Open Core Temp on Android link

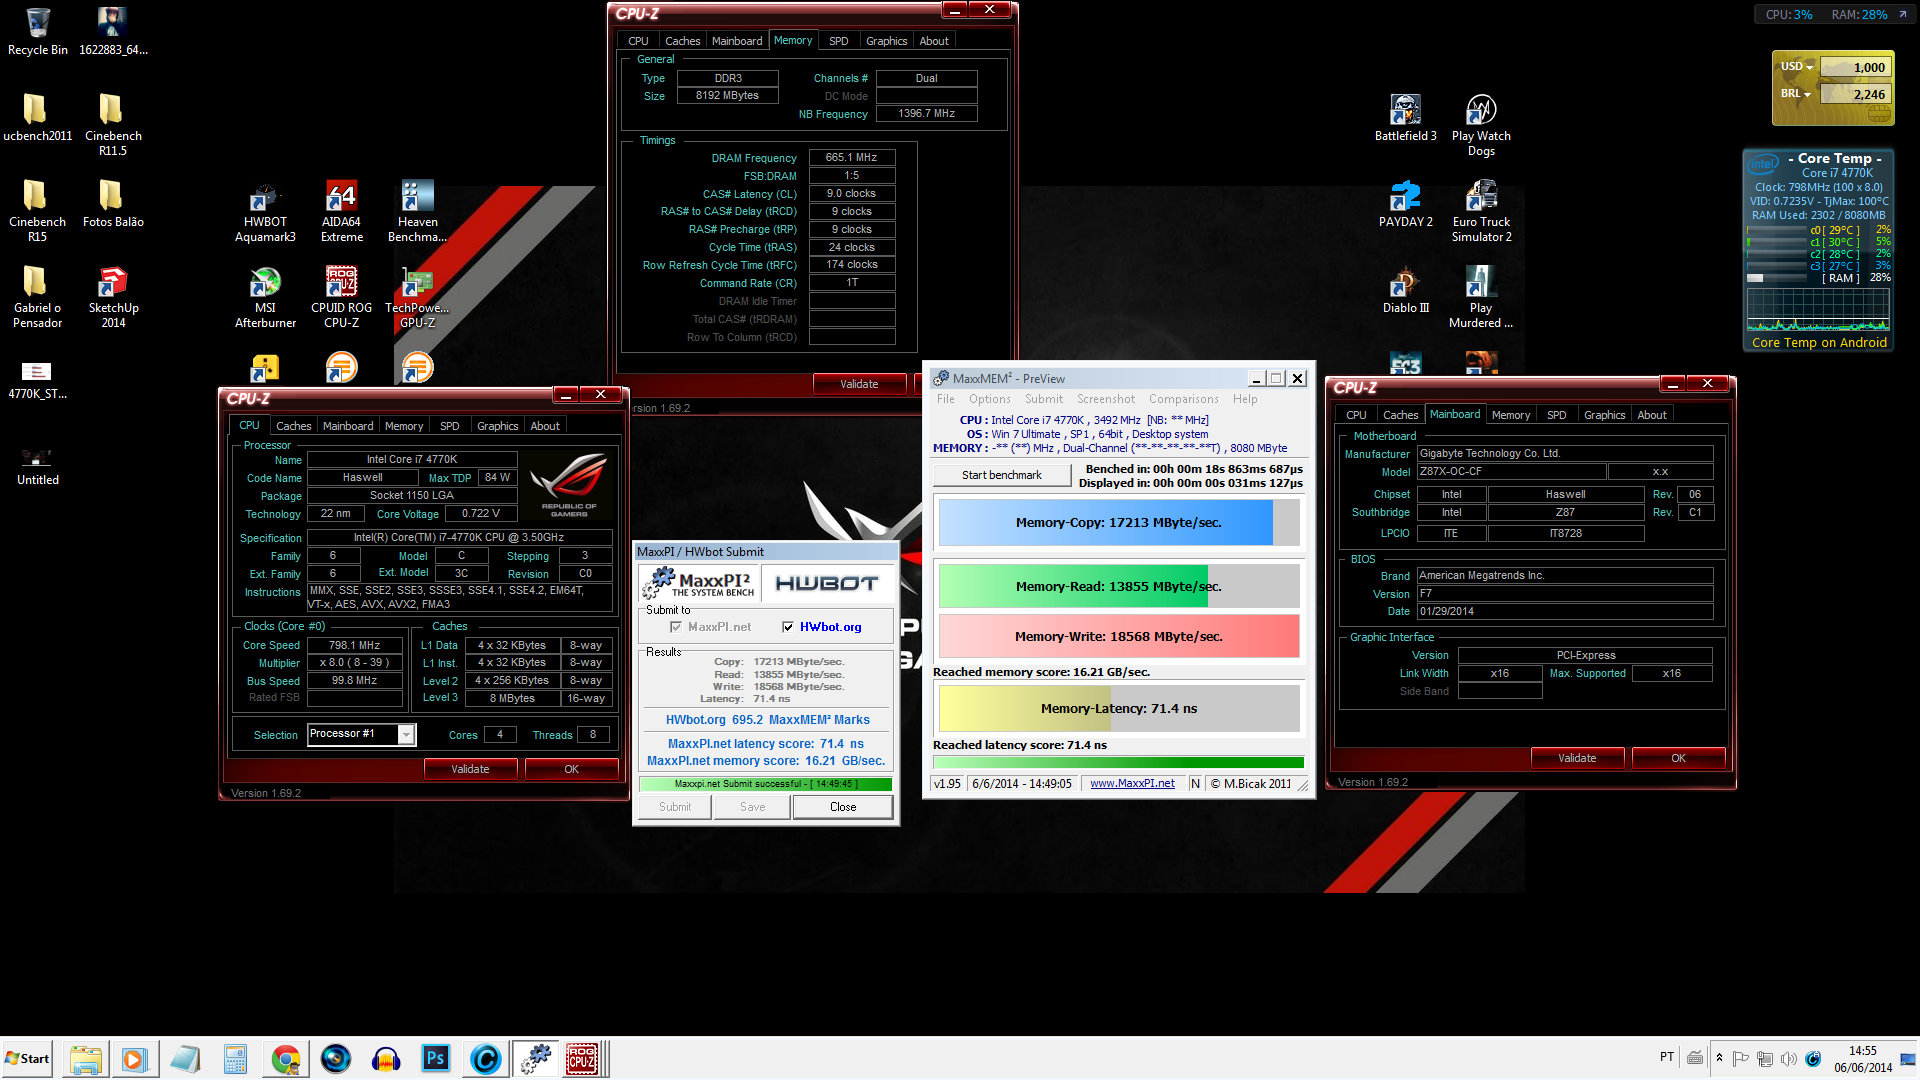(1819, 342)
